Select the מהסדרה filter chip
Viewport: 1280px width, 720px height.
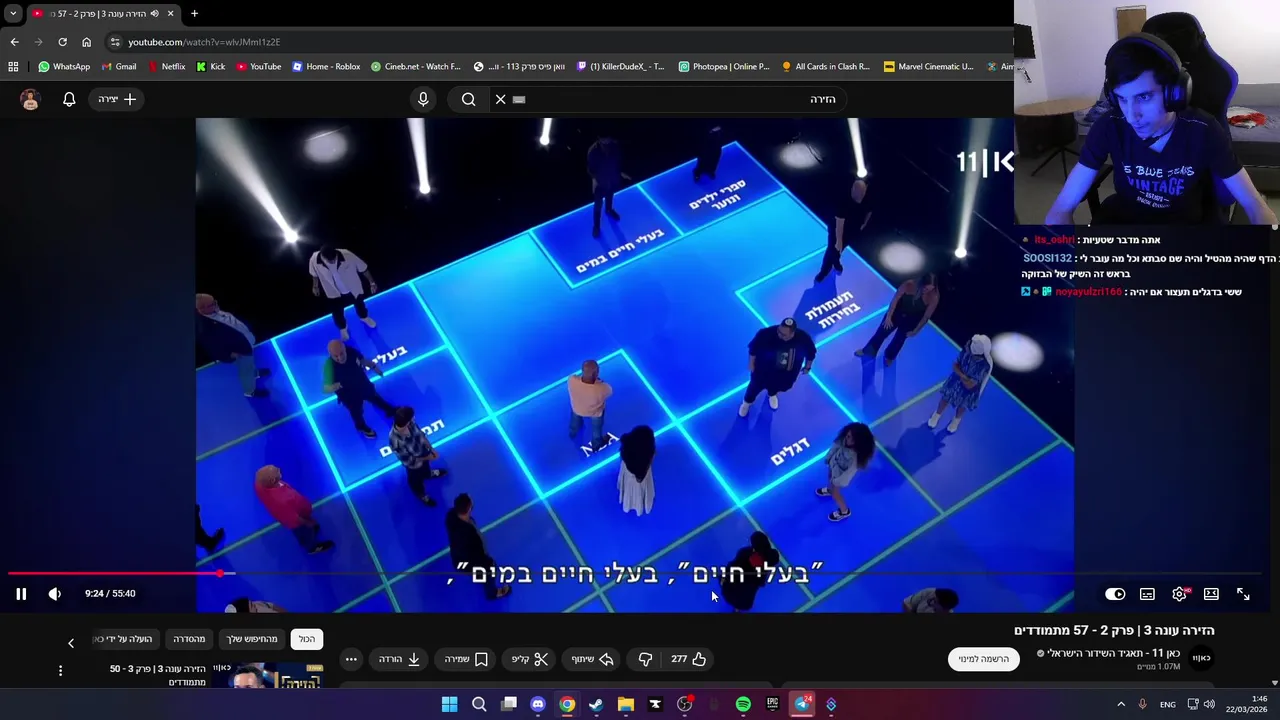[189, 639]
